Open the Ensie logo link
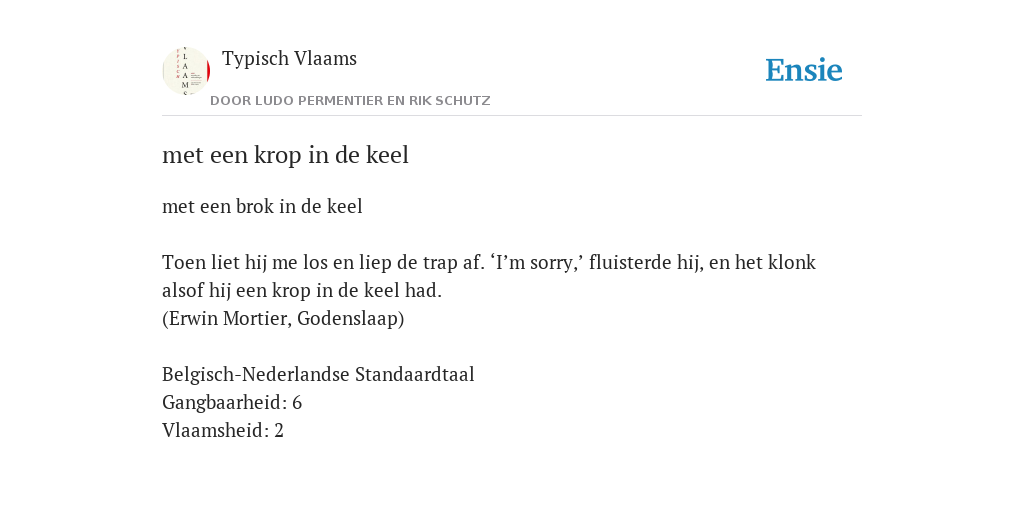The width and height of the screenshot is (1024, 512). pos(804,70)
